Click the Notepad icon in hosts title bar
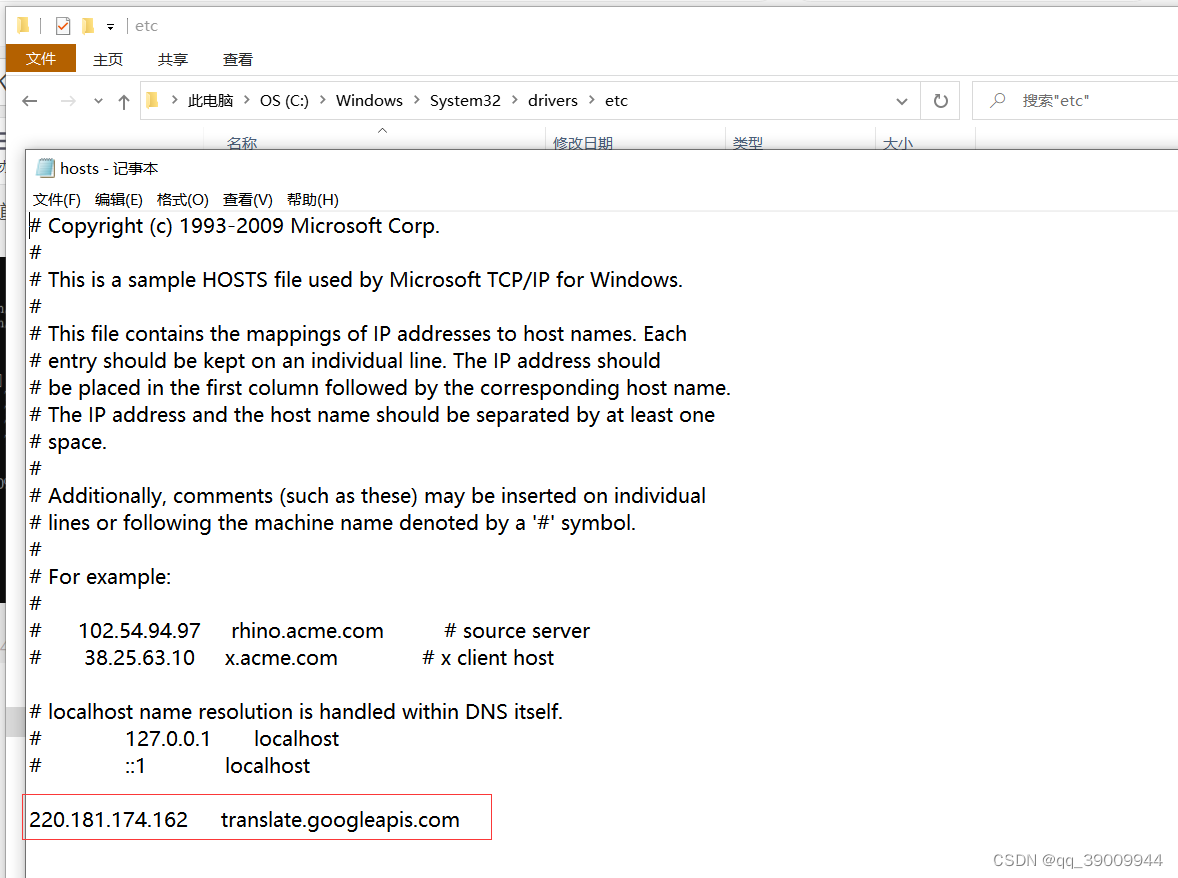 (46, 168)
